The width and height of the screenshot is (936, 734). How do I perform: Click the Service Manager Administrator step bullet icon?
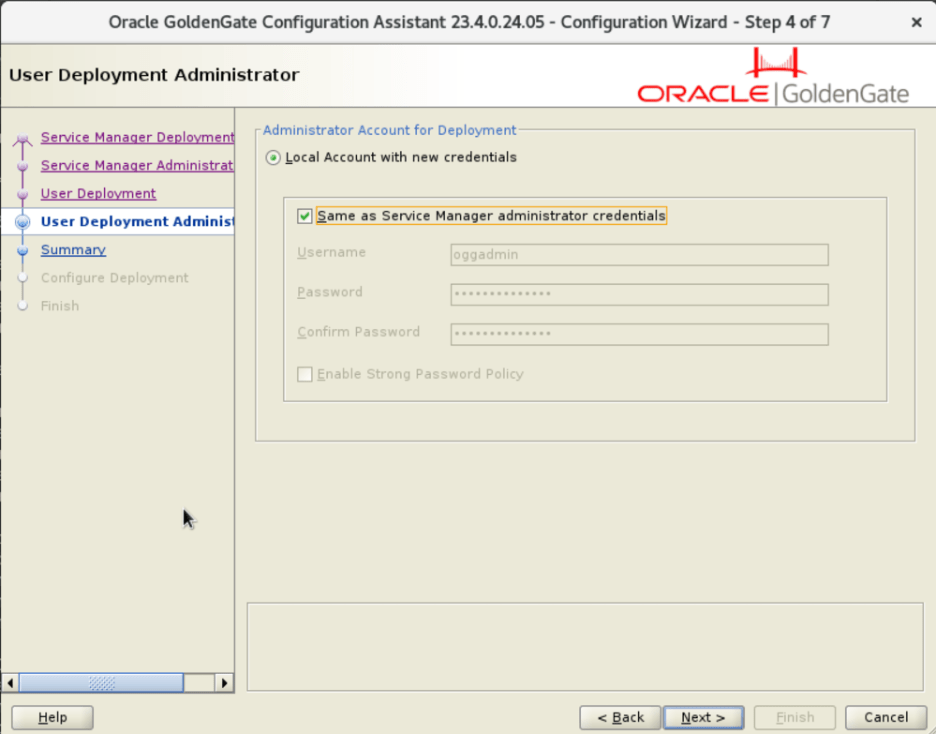pyautogui.click(x=23, y=166)
